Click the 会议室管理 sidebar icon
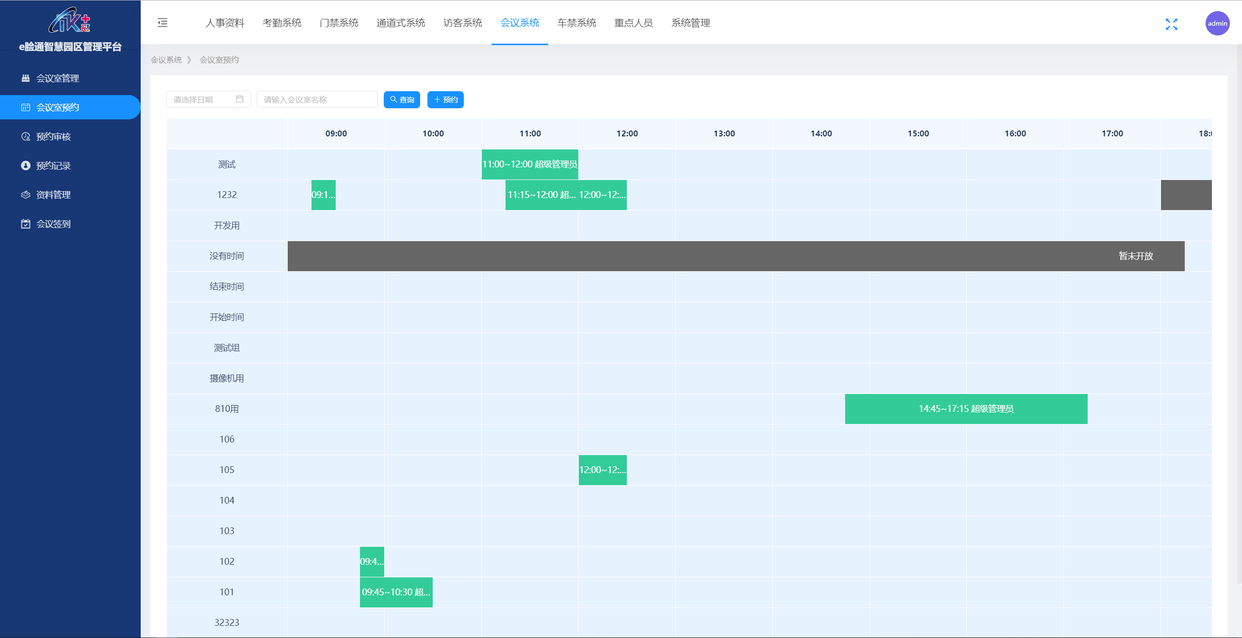Image resolution: width=1242 pixels, height=638 pixels. coord(26,78)
